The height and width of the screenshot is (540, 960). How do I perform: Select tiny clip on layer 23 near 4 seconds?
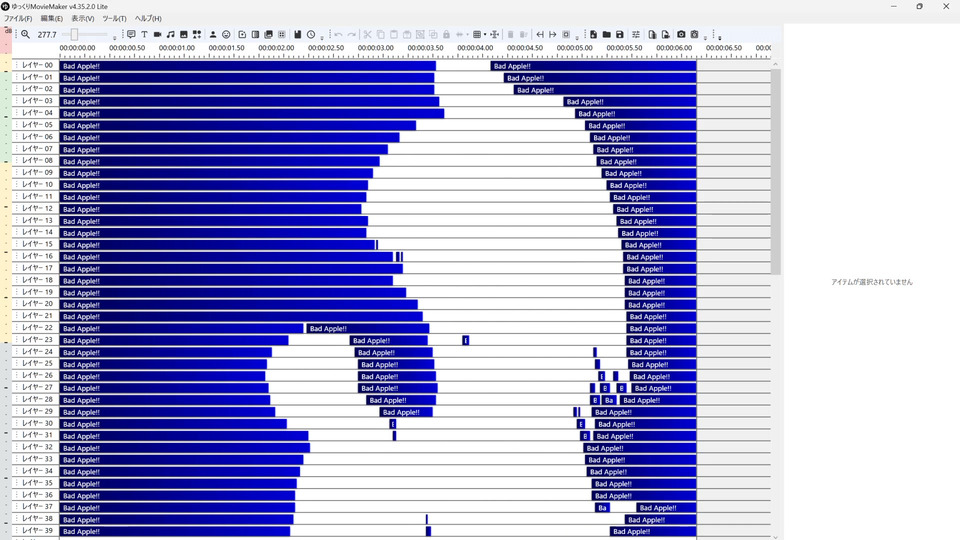coord(465,340)
